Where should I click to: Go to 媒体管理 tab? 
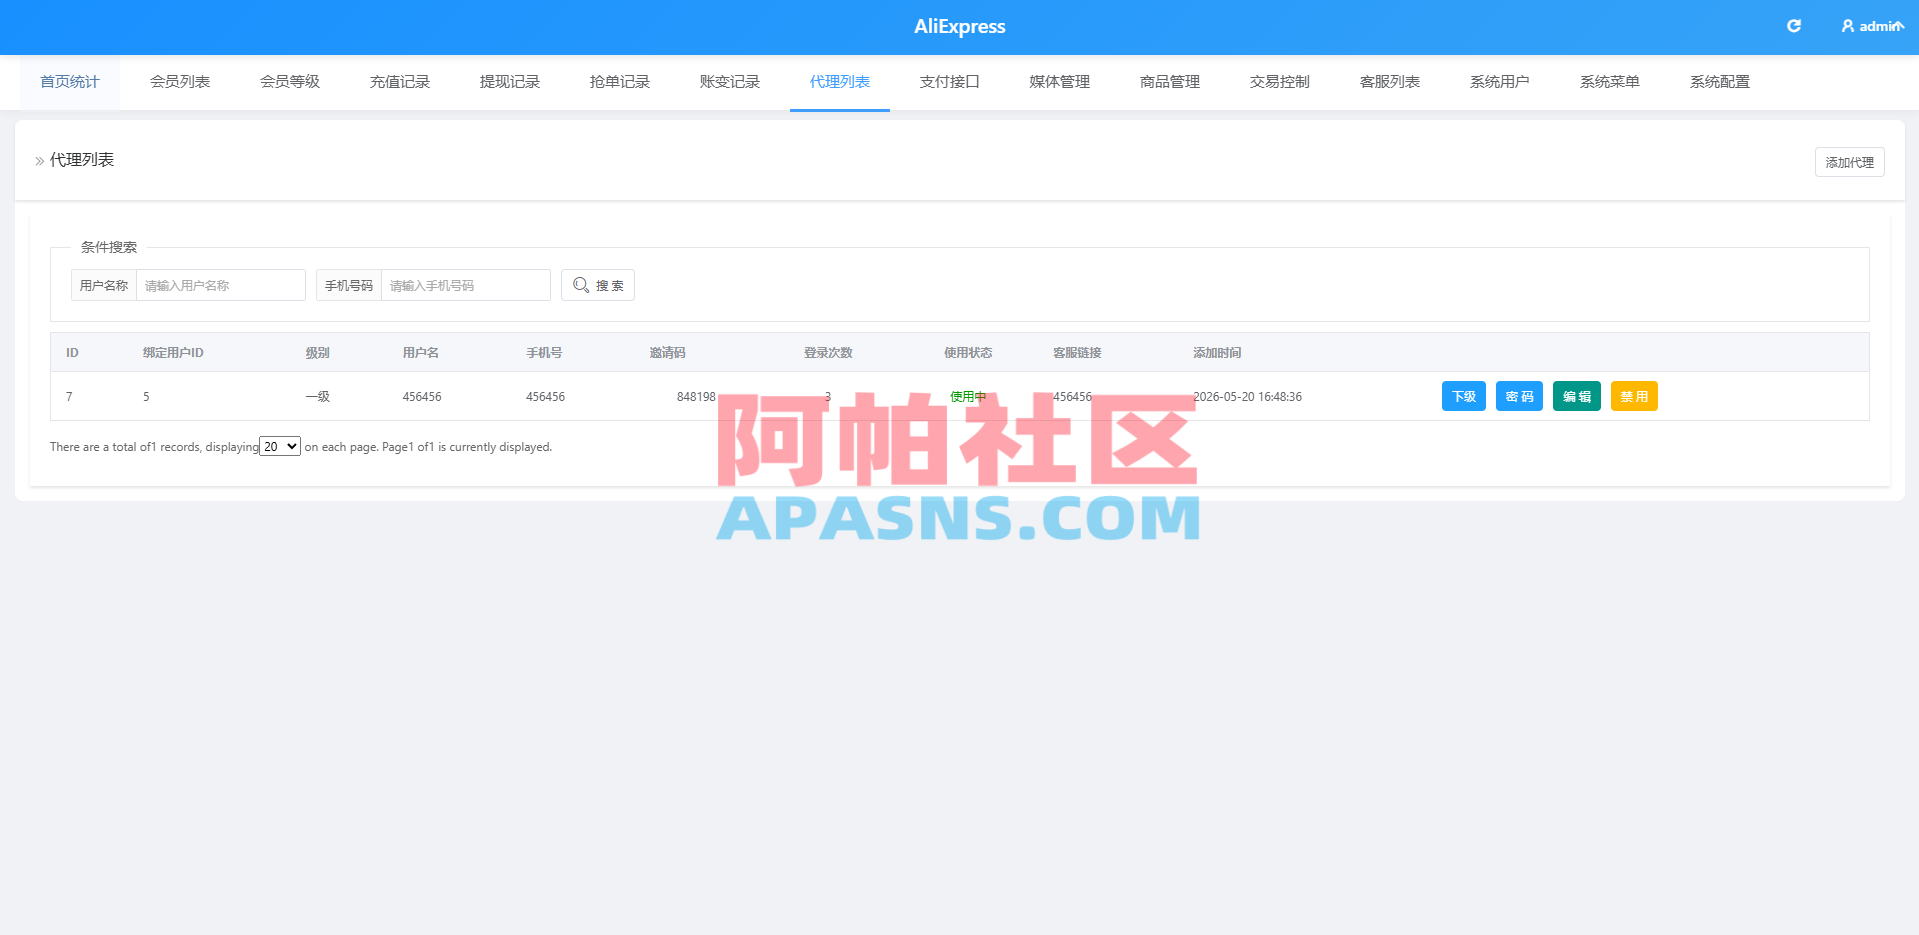tap(1060, 82)
